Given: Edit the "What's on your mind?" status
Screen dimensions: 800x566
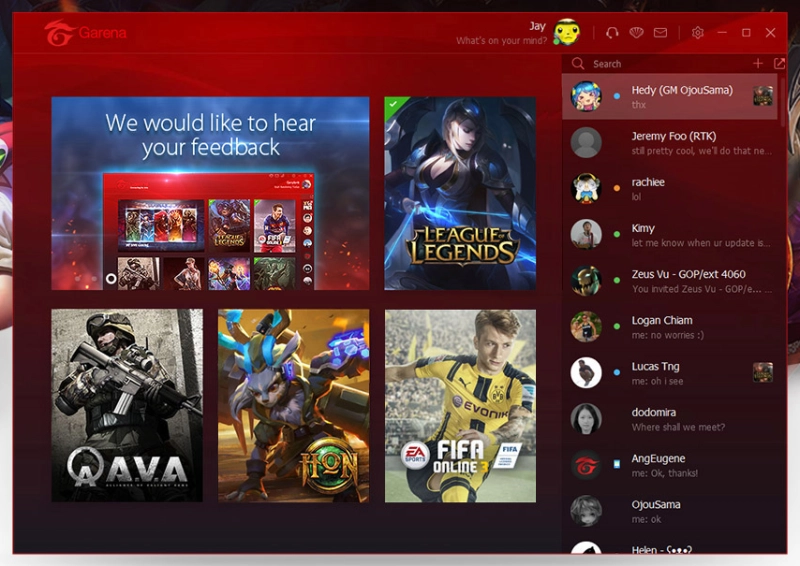Looking at the screenshot, I should (501, 41).
